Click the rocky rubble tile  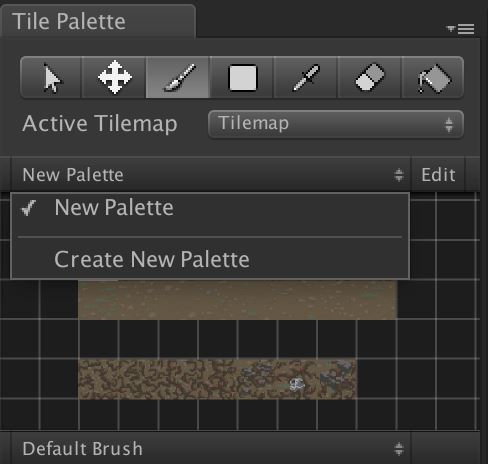point(337,379)
